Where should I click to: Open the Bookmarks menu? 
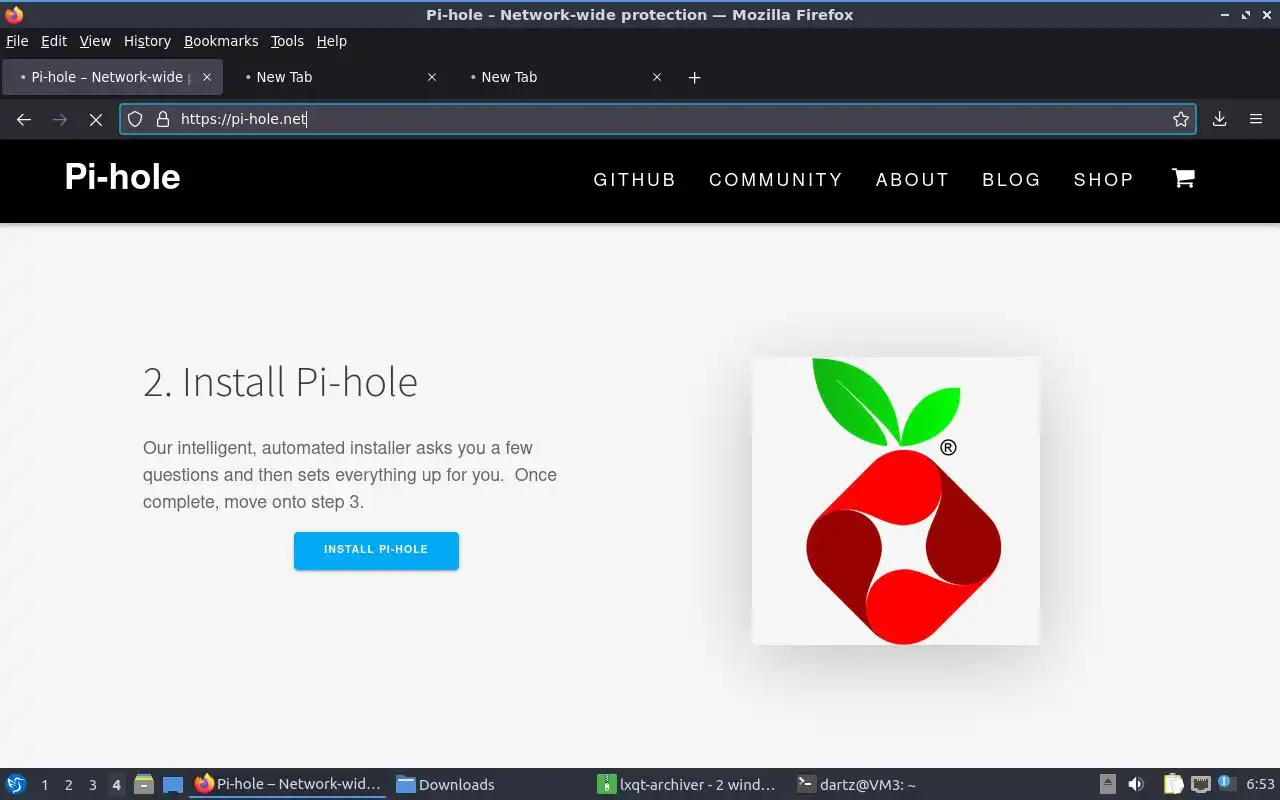click(221, 41)
